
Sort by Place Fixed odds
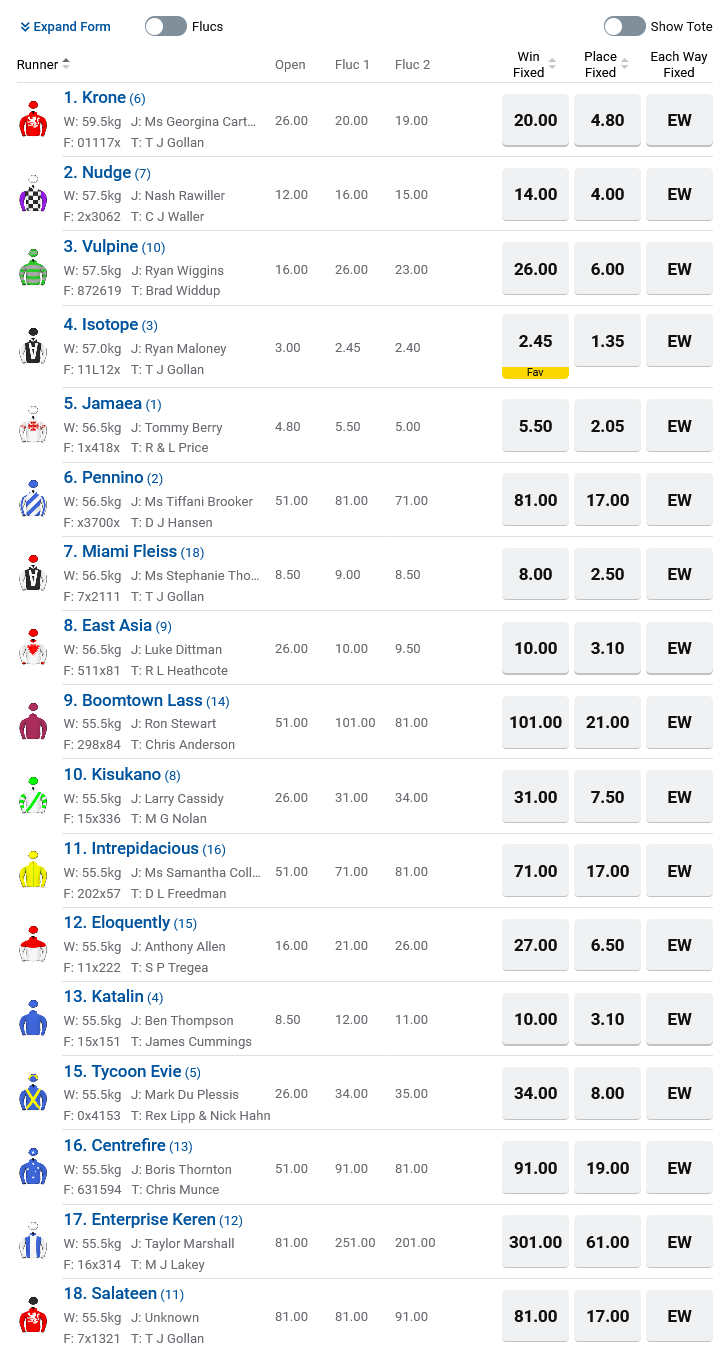point(607,65)
